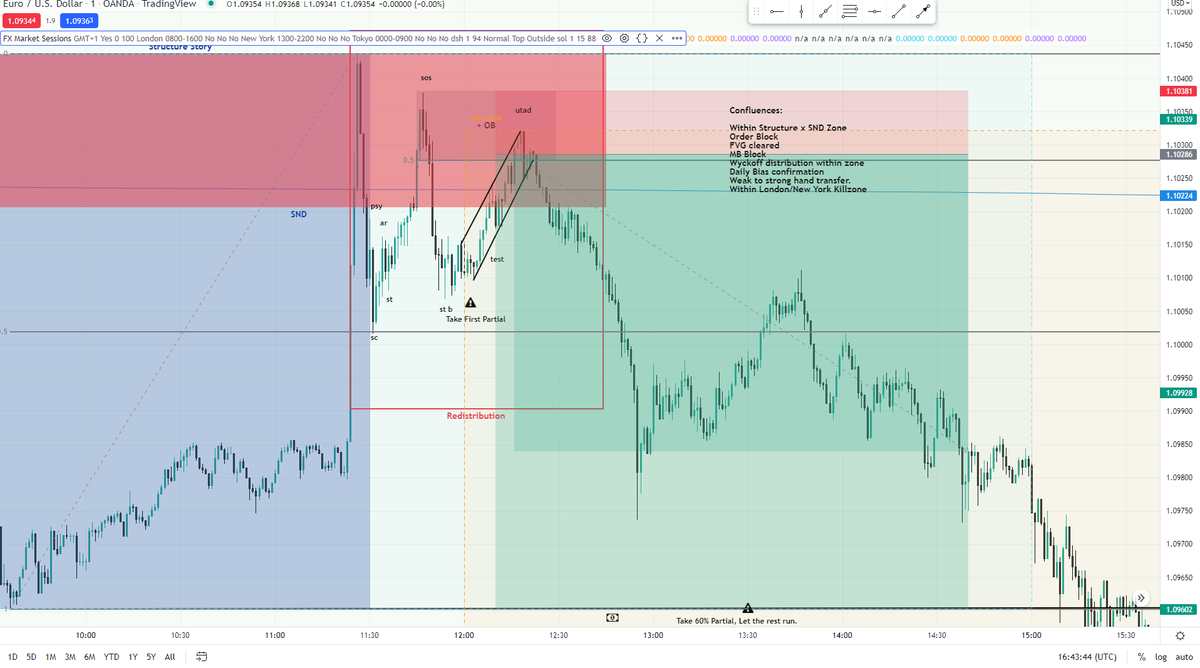Toggle percent scale mode
Screen dimensions: 1200x668
[x=1141, y=657]
